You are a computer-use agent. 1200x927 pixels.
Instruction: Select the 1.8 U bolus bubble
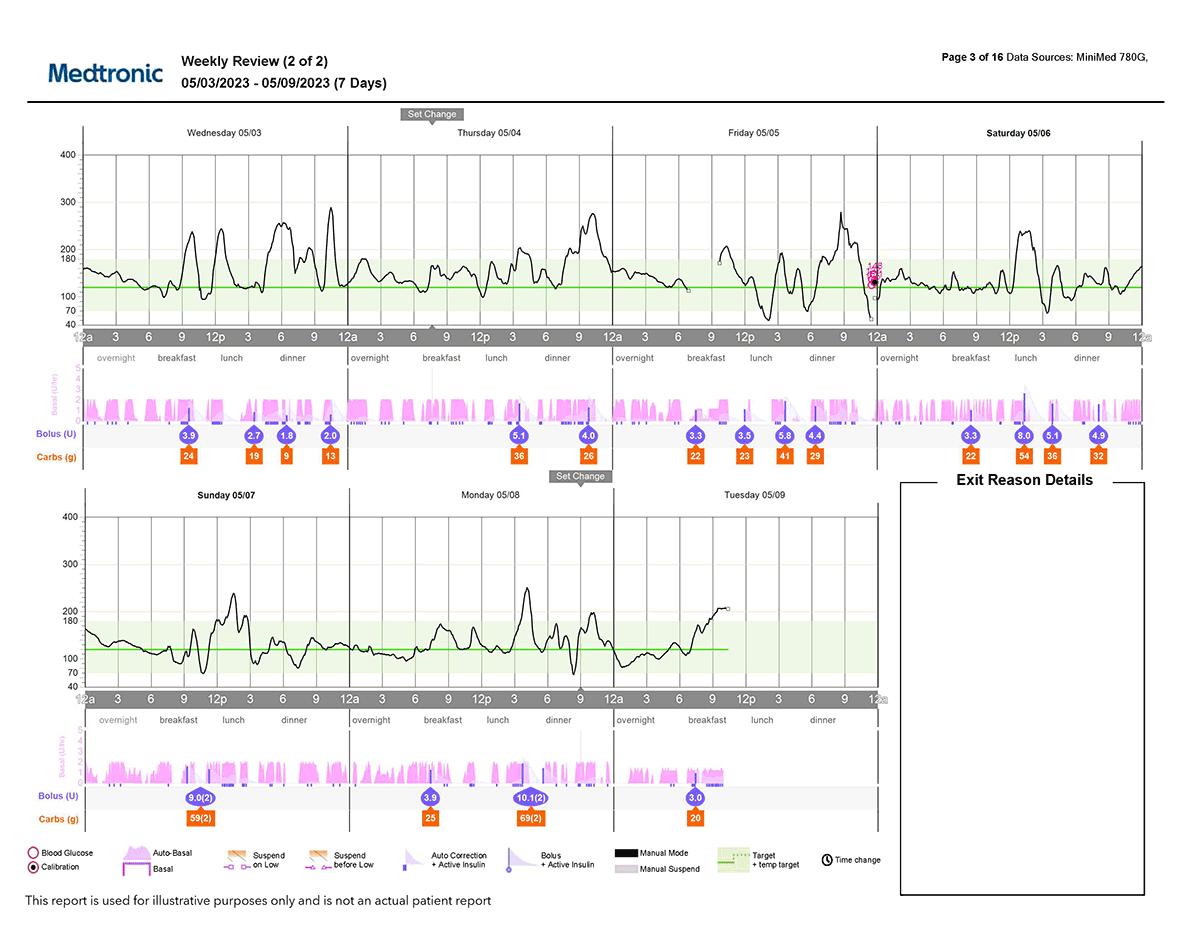pyautogui.click(x=287, y=436)
